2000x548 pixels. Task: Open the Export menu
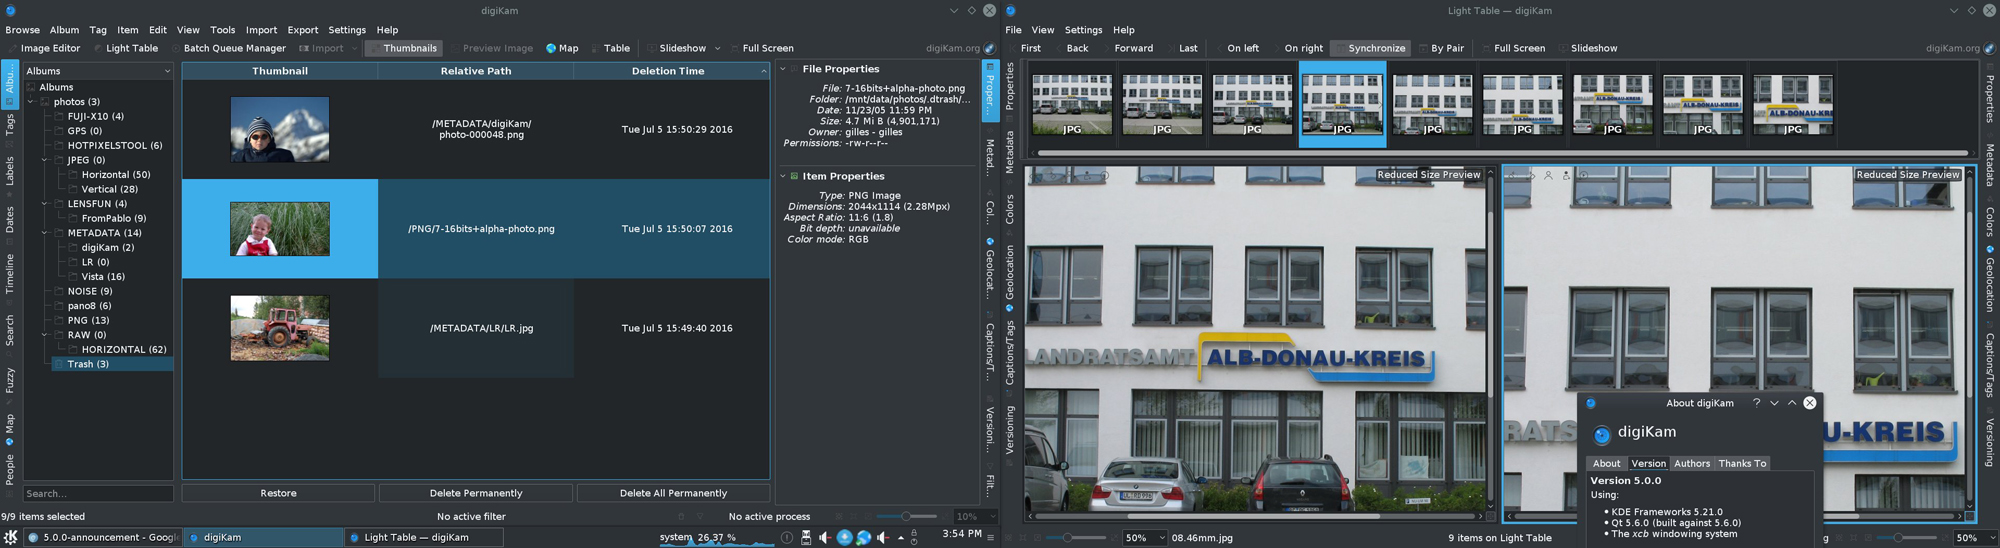pos(302,30)
